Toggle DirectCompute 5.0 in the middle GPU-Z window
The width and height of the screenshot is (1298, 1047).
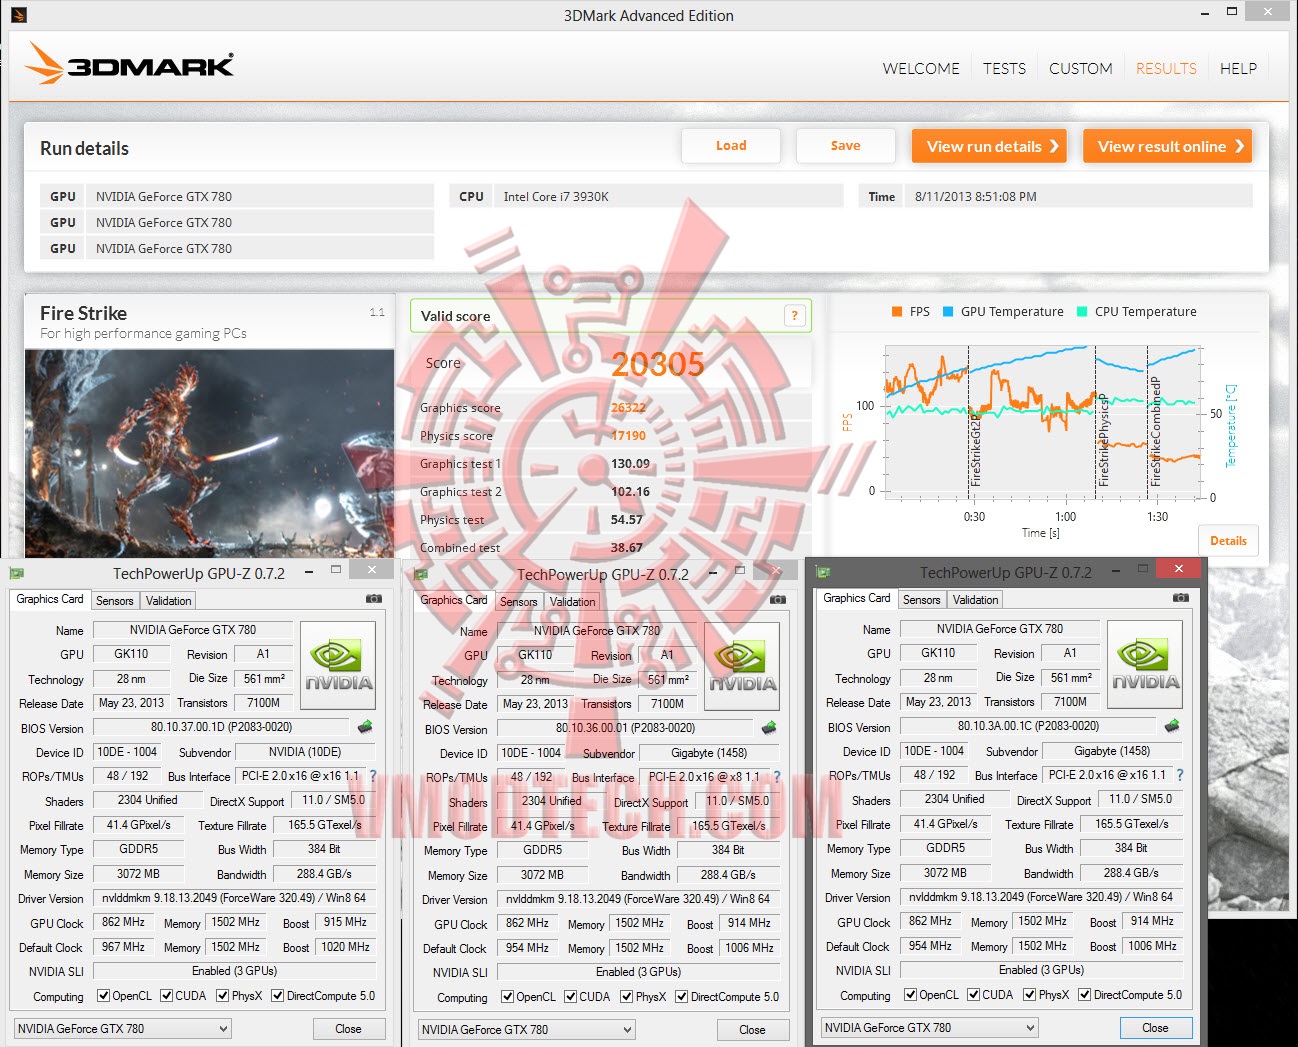pyautogui.click(x=682, y=997)
